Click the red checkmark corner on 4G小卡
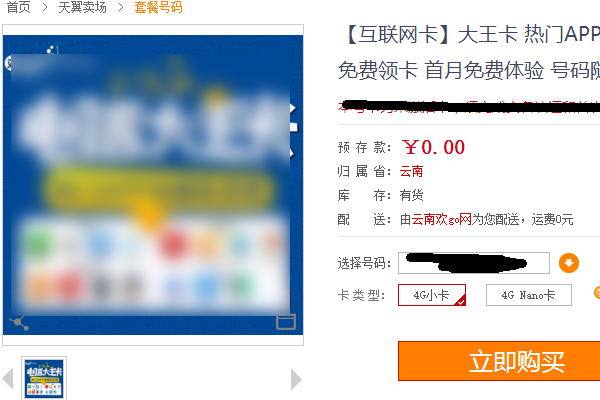This screenshot has width=600, height=400. click(x=461, y=301)
